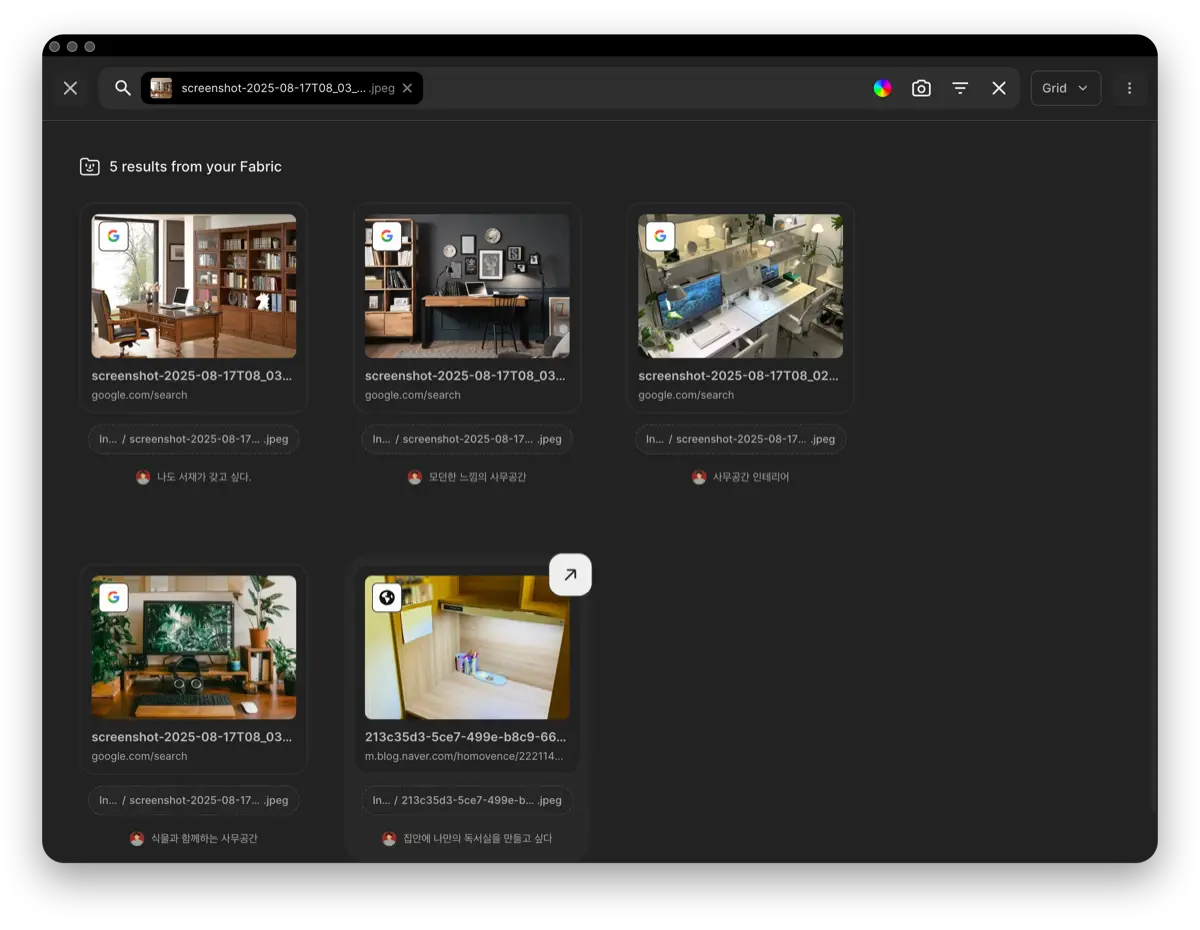Click the note "모던한 느낌의 사무공간"

(477, 477)
